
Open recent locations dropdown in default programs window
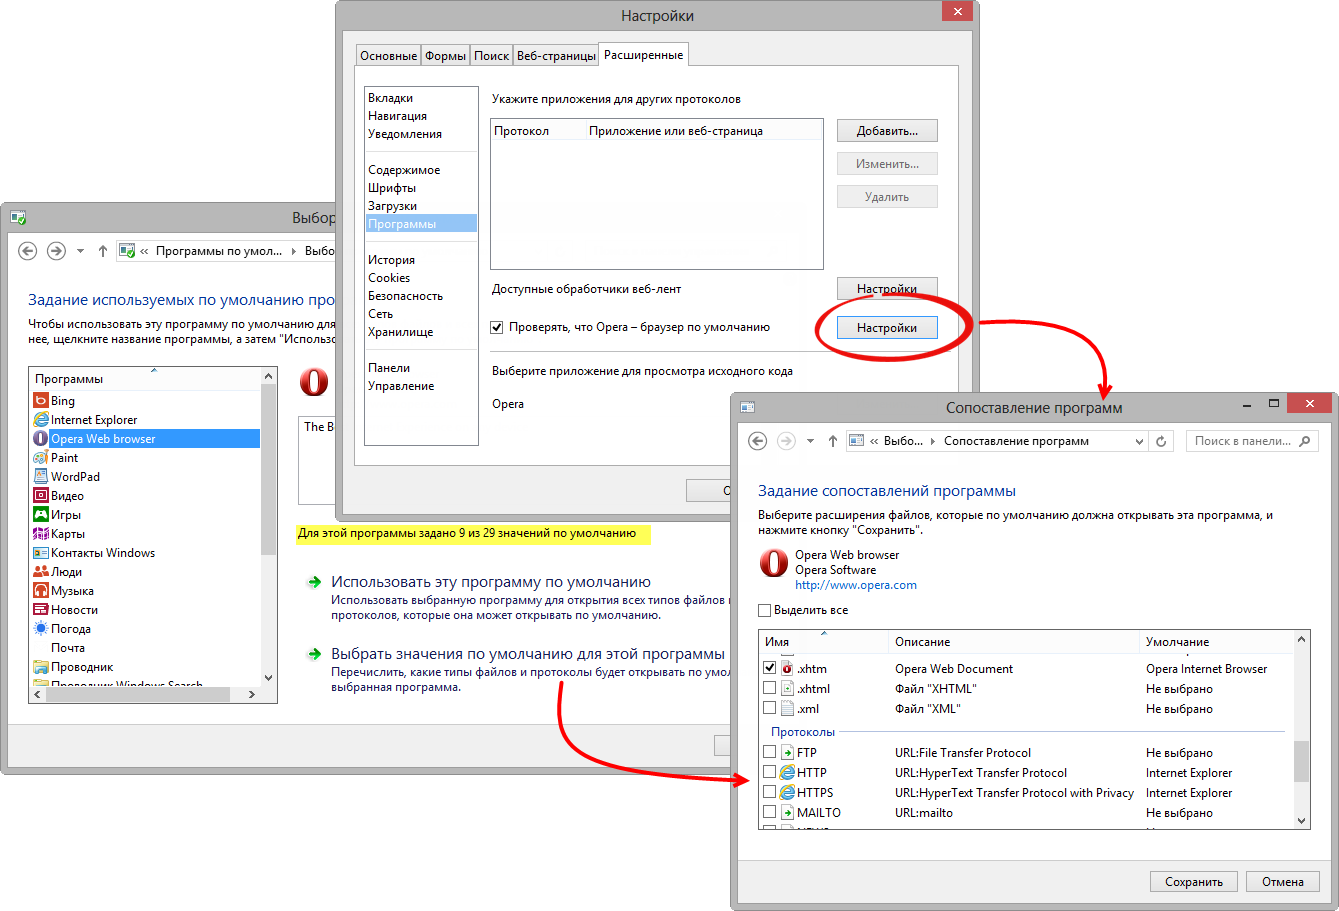[x=81, y=251]
